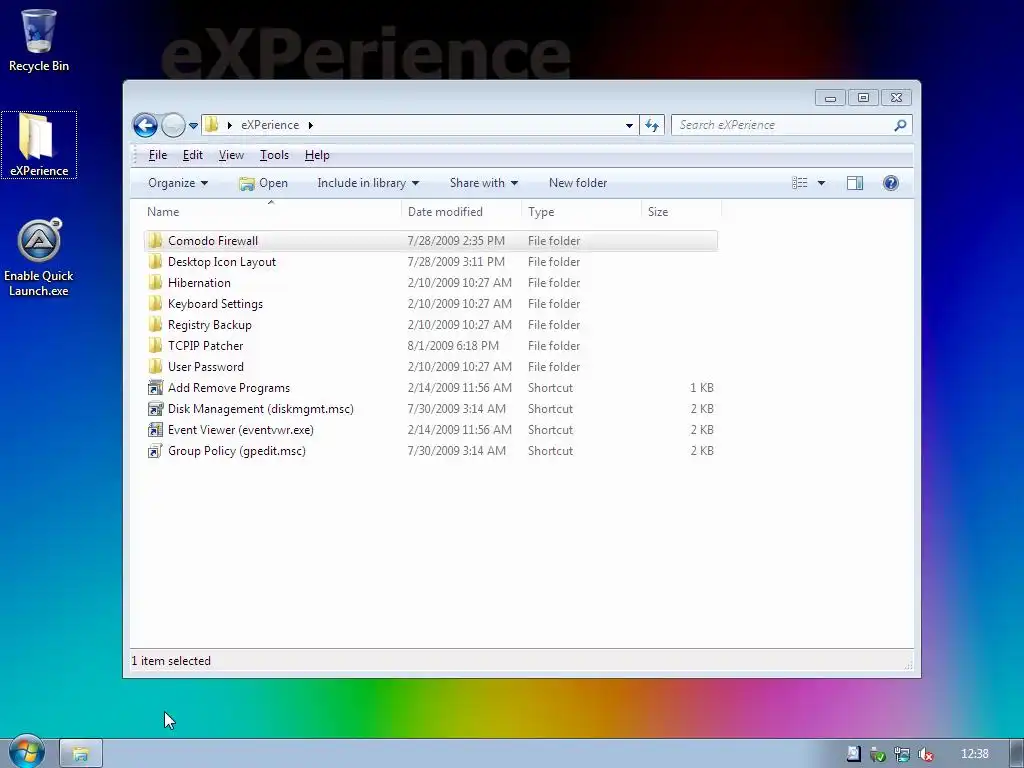Viewport: 1024px width, 768px height.
Task: Expand the Share with dropdown
Action: [x=483, y=183]
